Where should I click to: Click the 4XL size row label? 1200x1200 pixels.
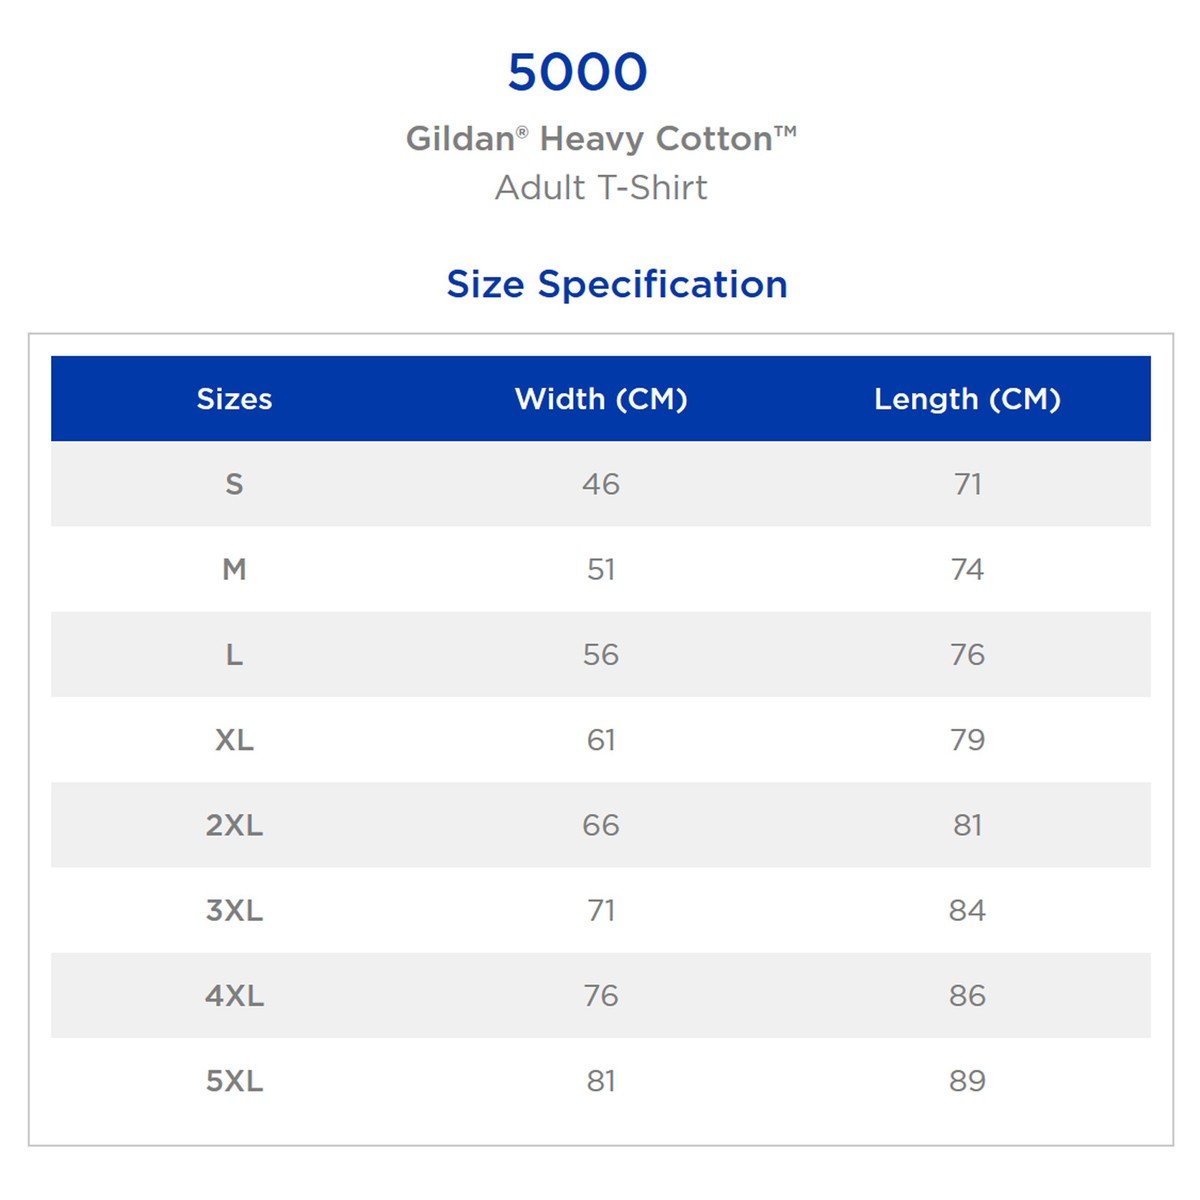[x=234, y=996]
